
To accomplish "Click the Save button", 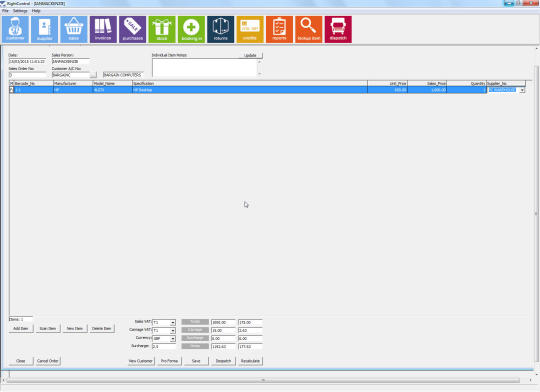I will 196,361.
